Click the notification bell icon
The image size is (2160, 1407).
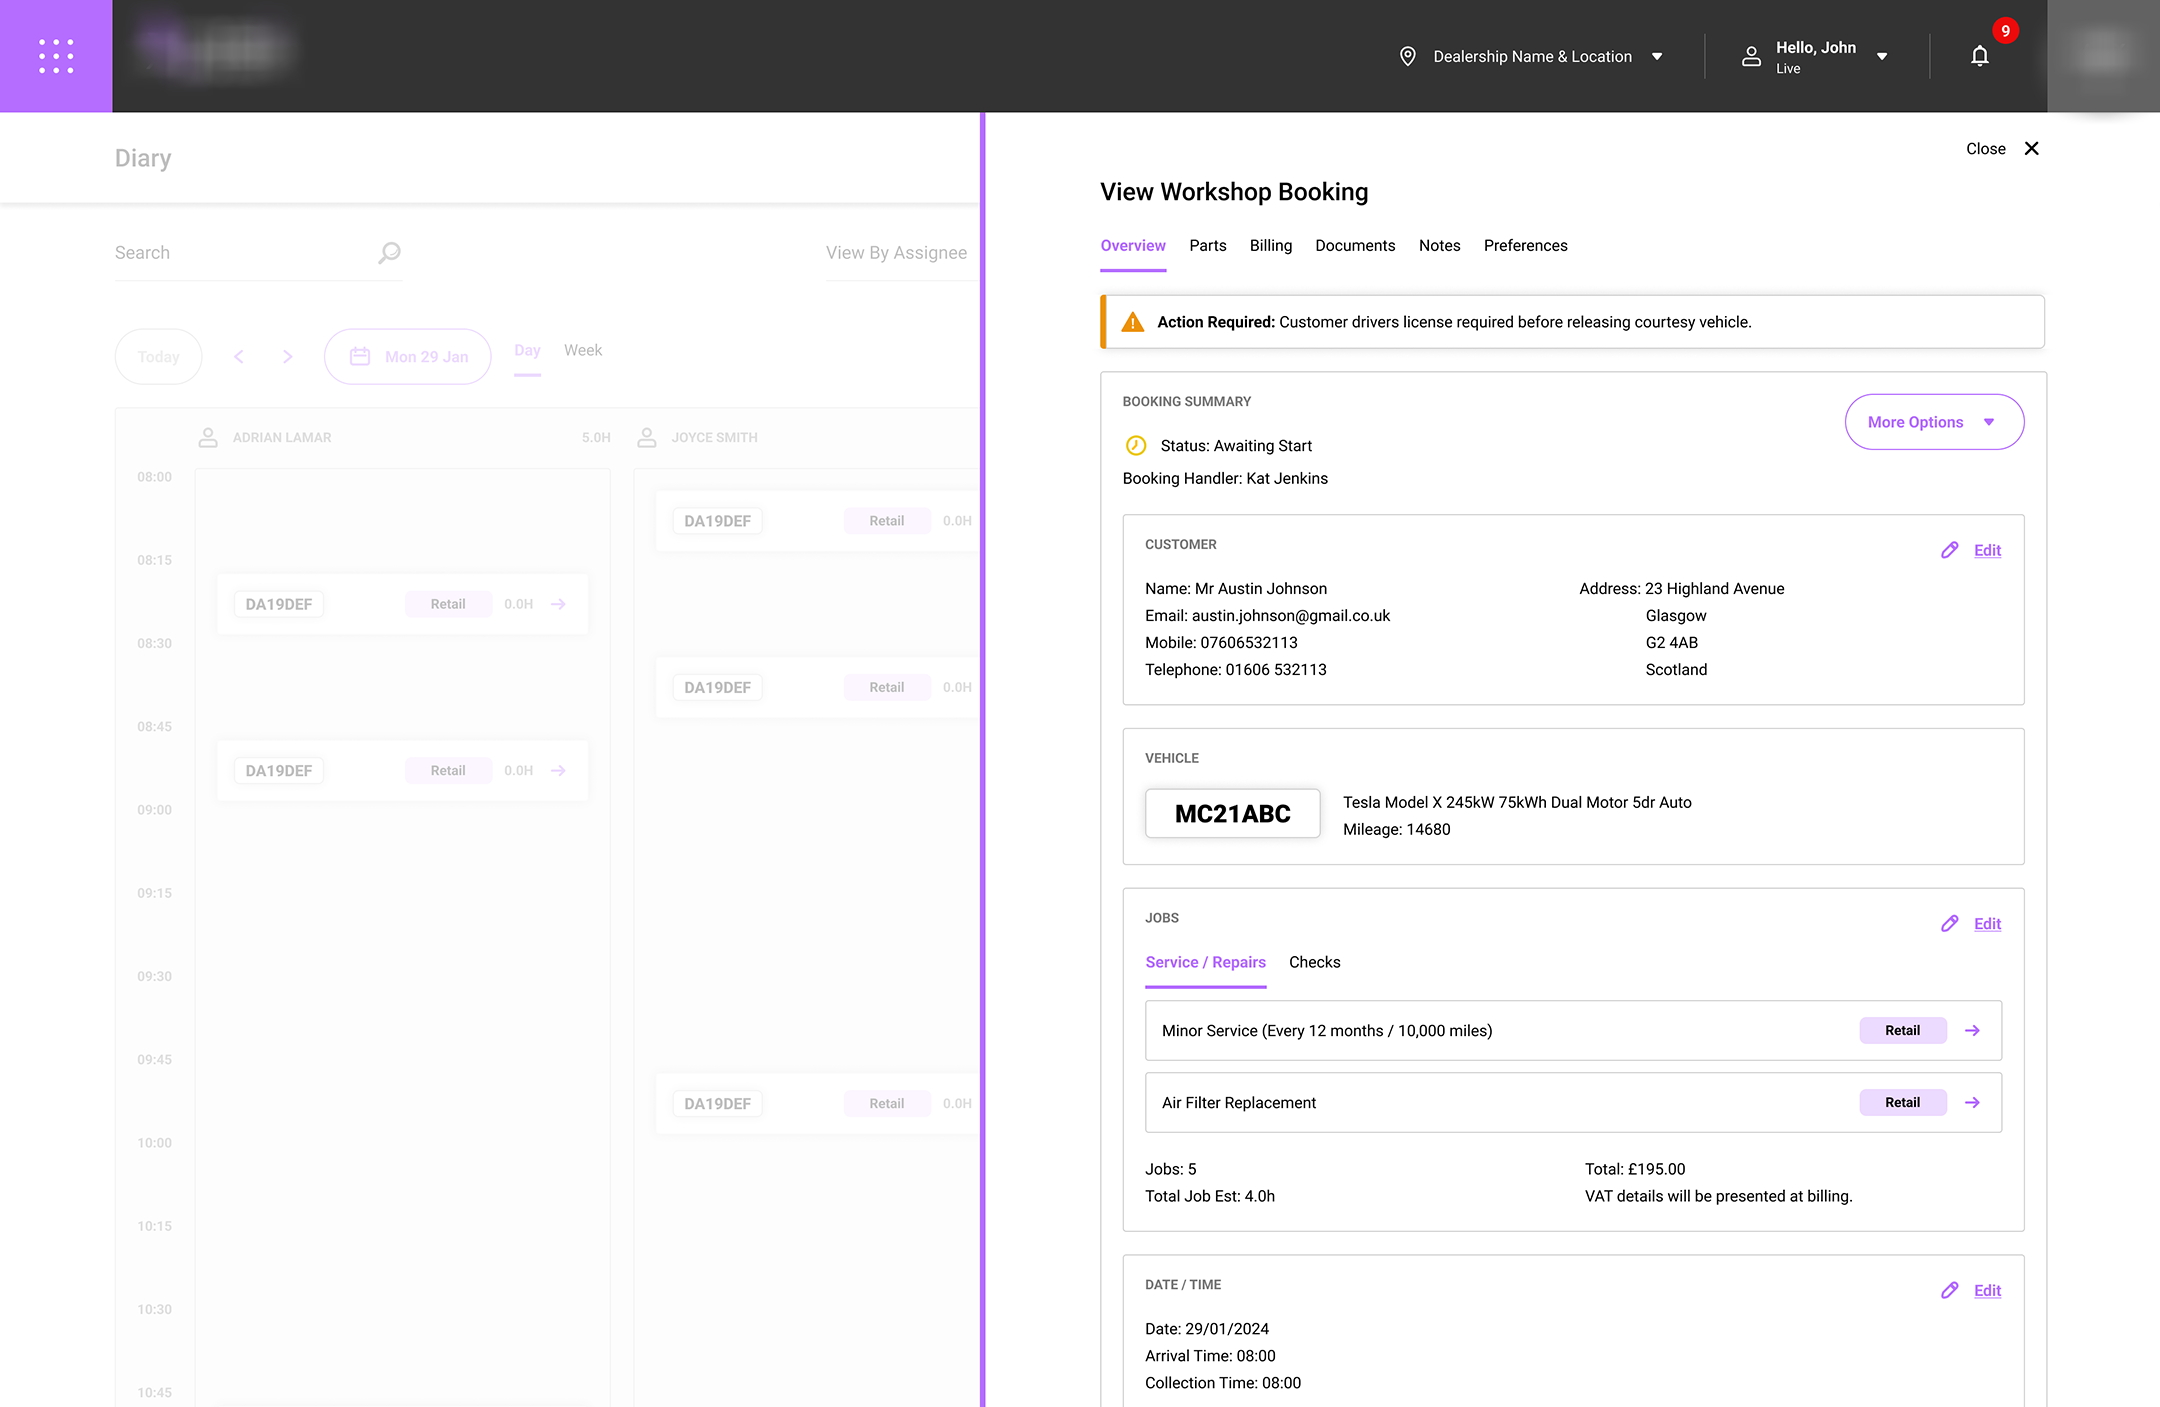[1979, 56]
